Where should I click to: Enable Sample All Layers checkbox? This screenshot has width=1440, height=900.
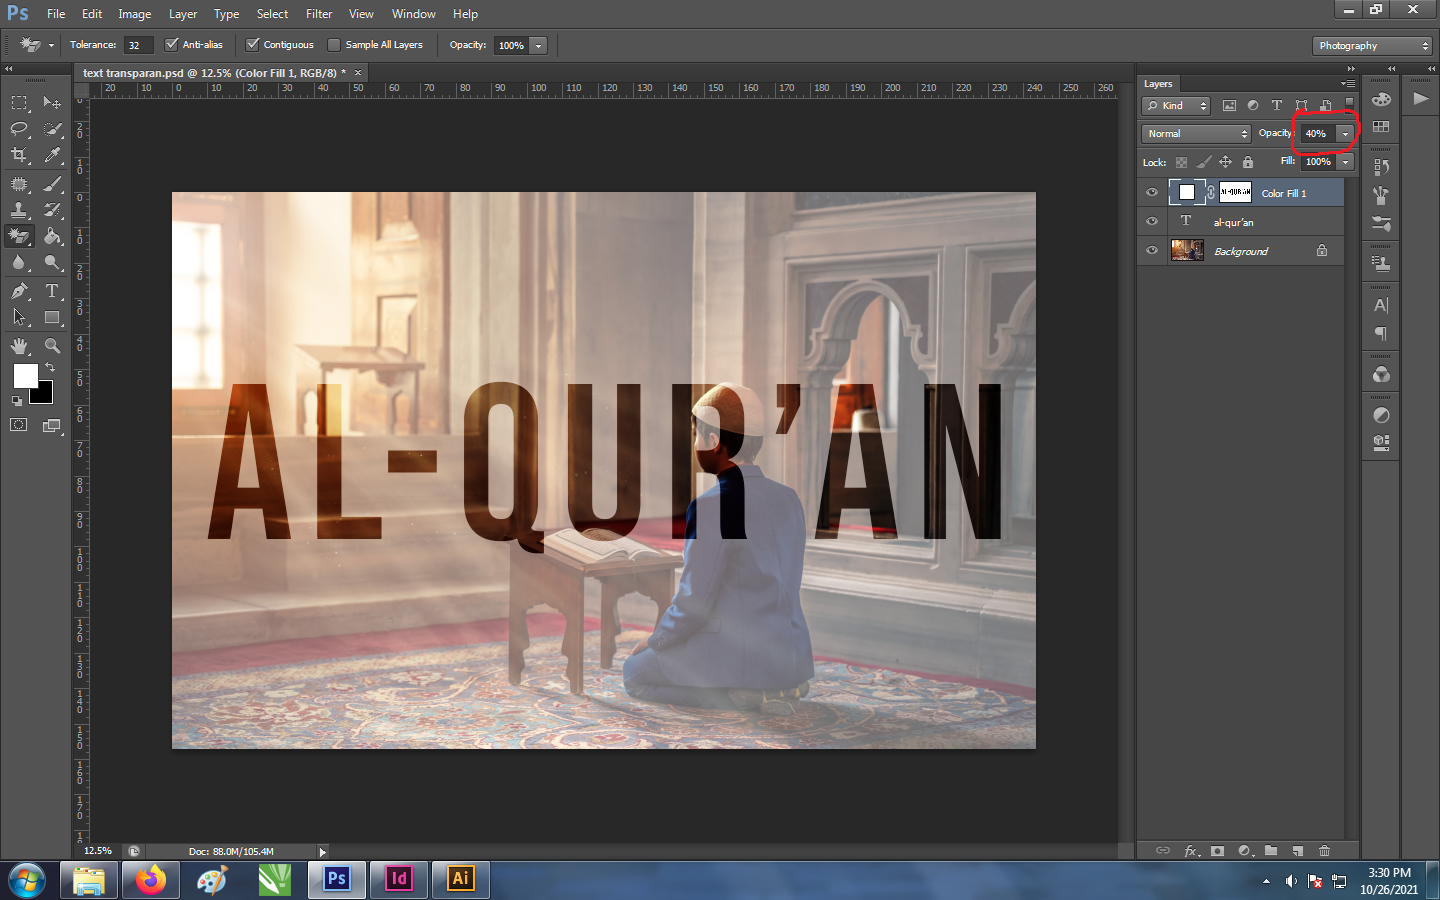(x=335, y=45)
